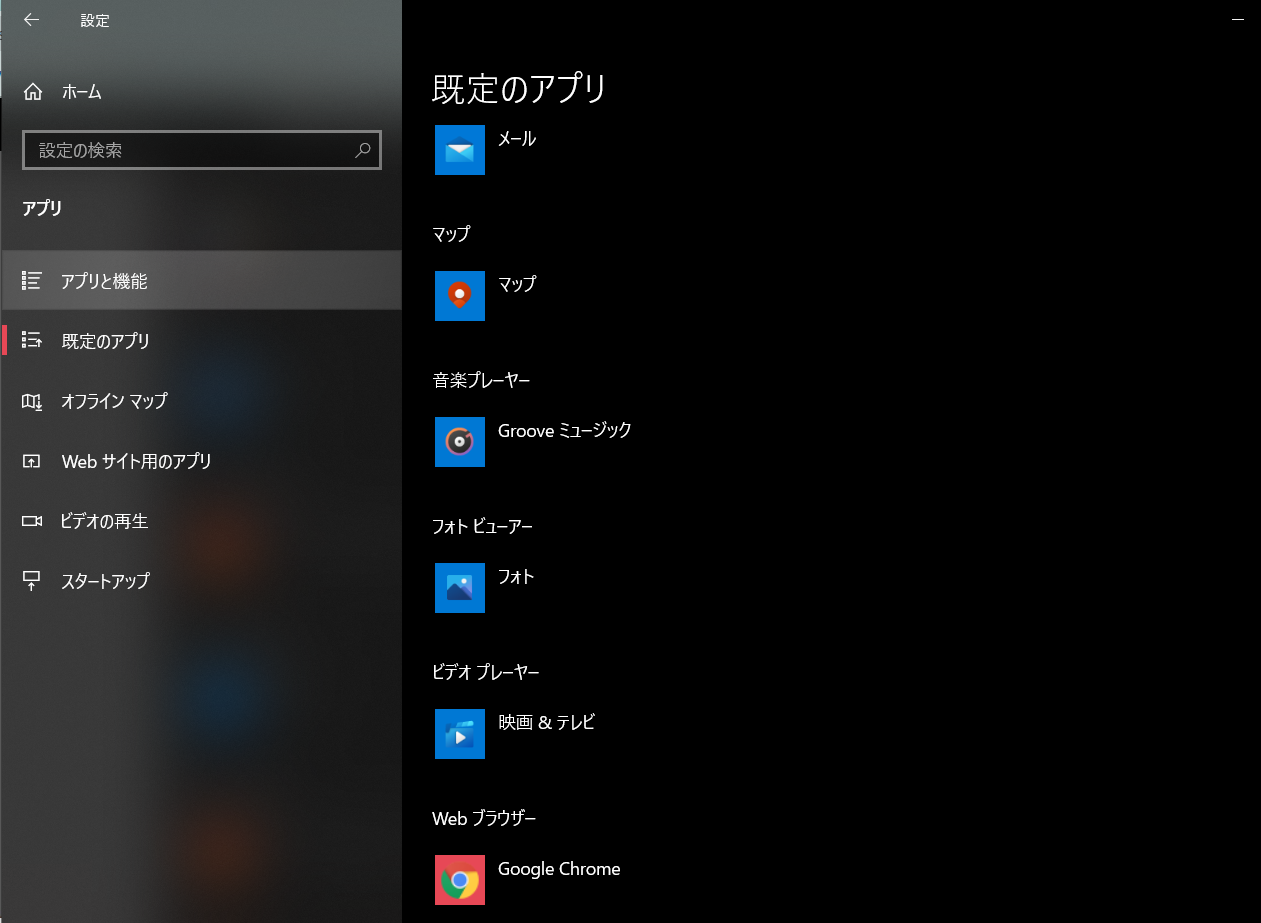Open Web サイト用のアプリ settings
Screen dimensions: 1261x923
pyautogui.click(x=201, y=461)
